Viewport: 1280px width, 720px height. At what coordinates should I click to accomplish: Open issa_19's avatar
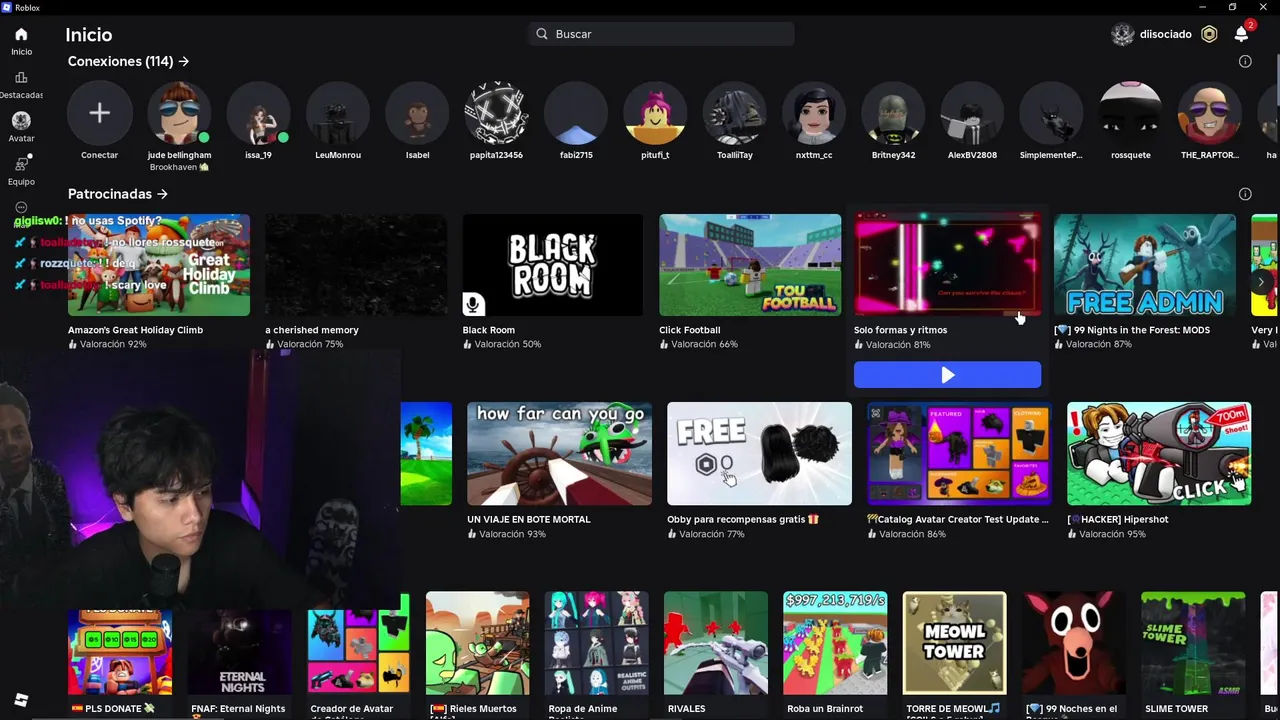(258, 113)
